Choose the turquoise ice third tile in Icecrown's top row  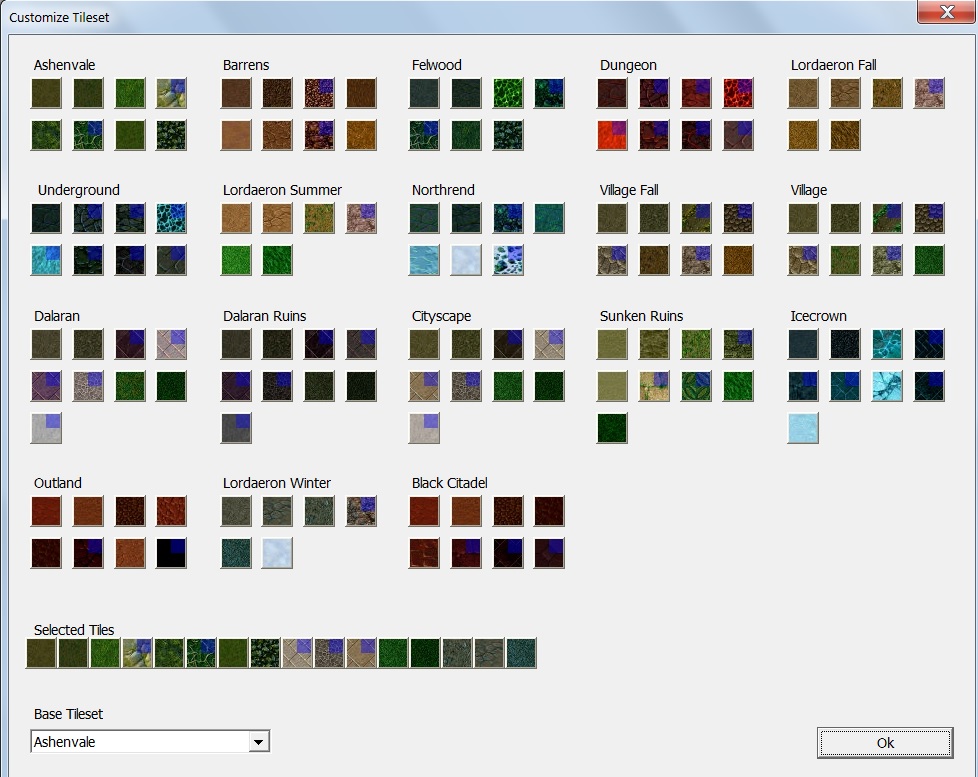(x=887, y=344)
